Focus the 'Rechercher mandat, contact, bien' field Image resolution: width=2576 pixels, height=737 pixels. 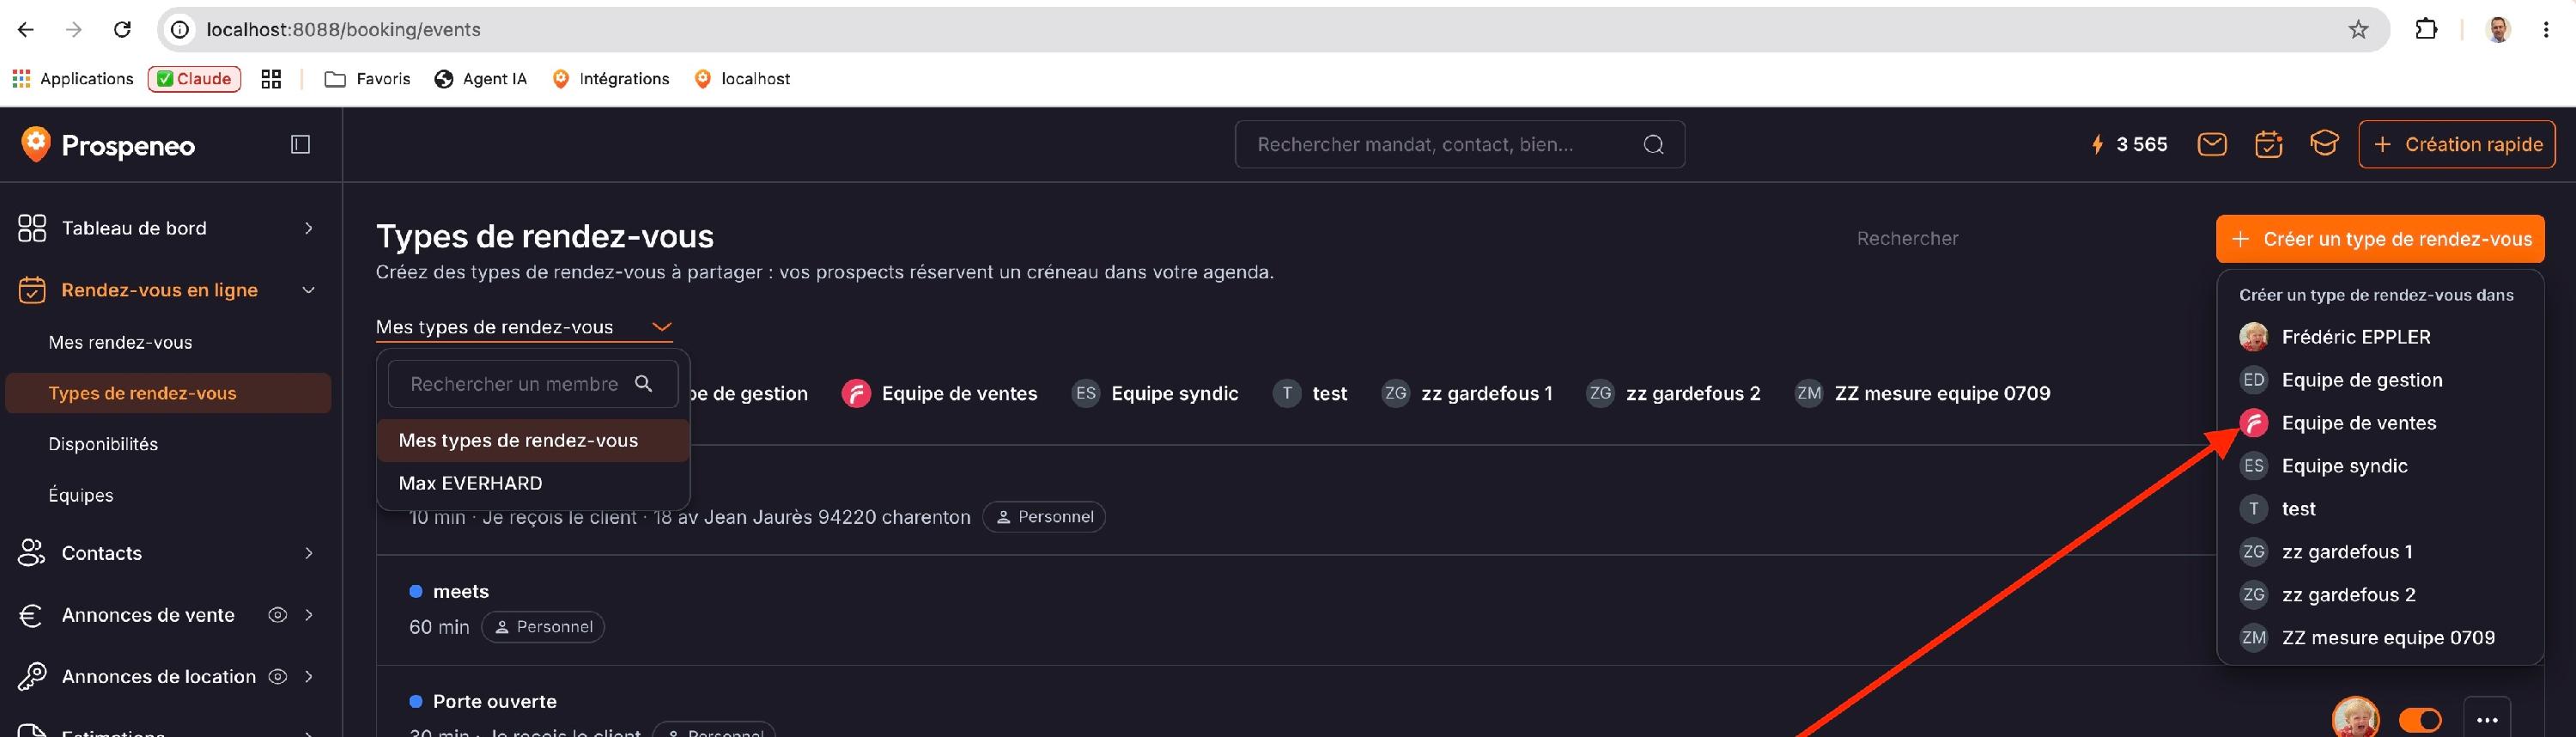[1459, 145]
